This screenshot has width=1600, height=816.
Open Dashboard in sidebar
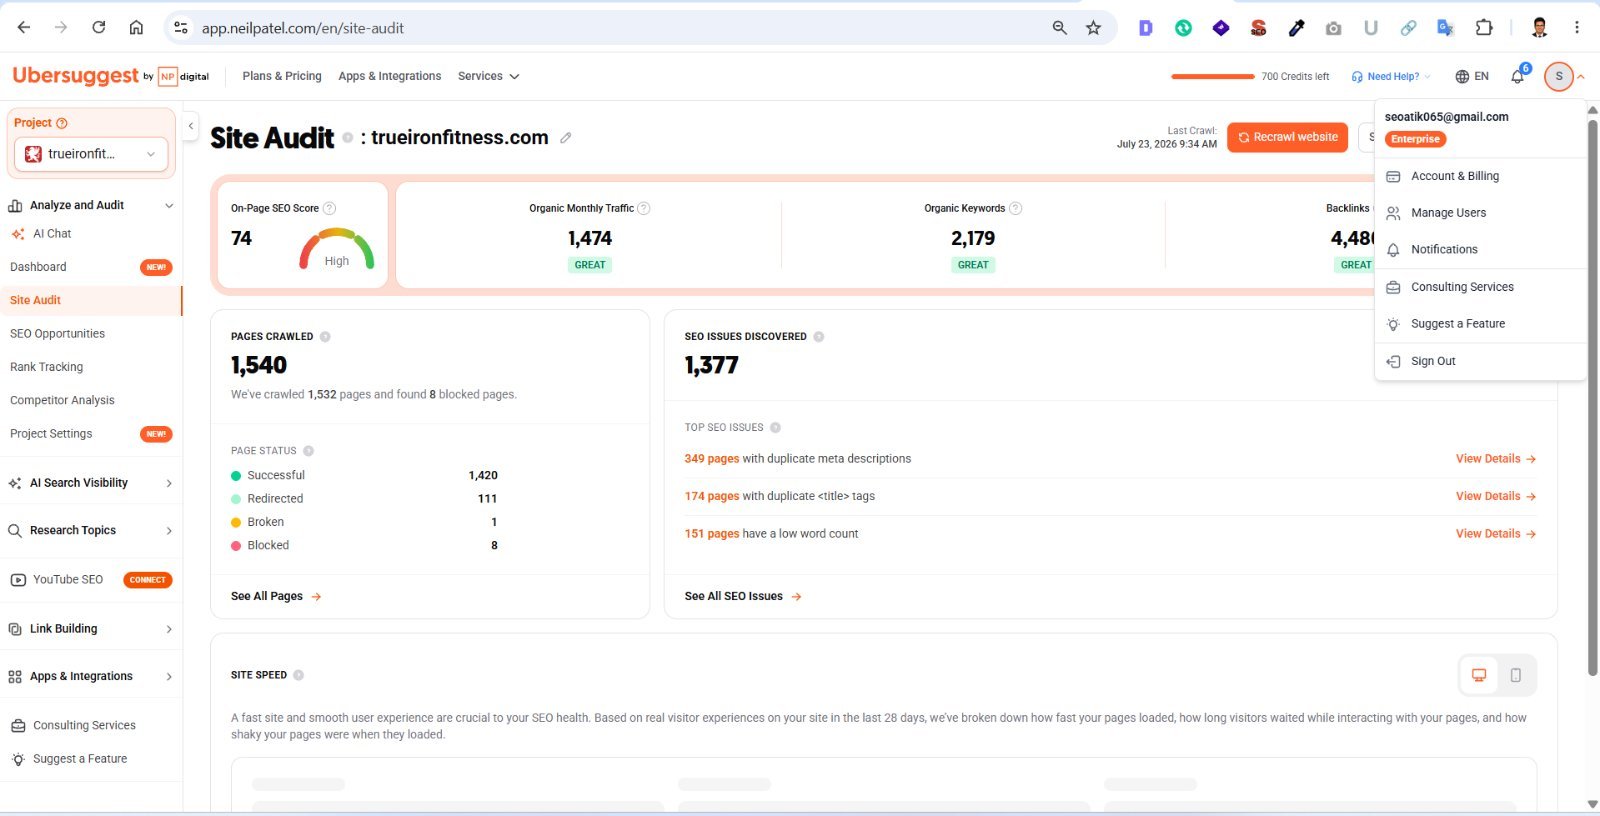point(38,267)
